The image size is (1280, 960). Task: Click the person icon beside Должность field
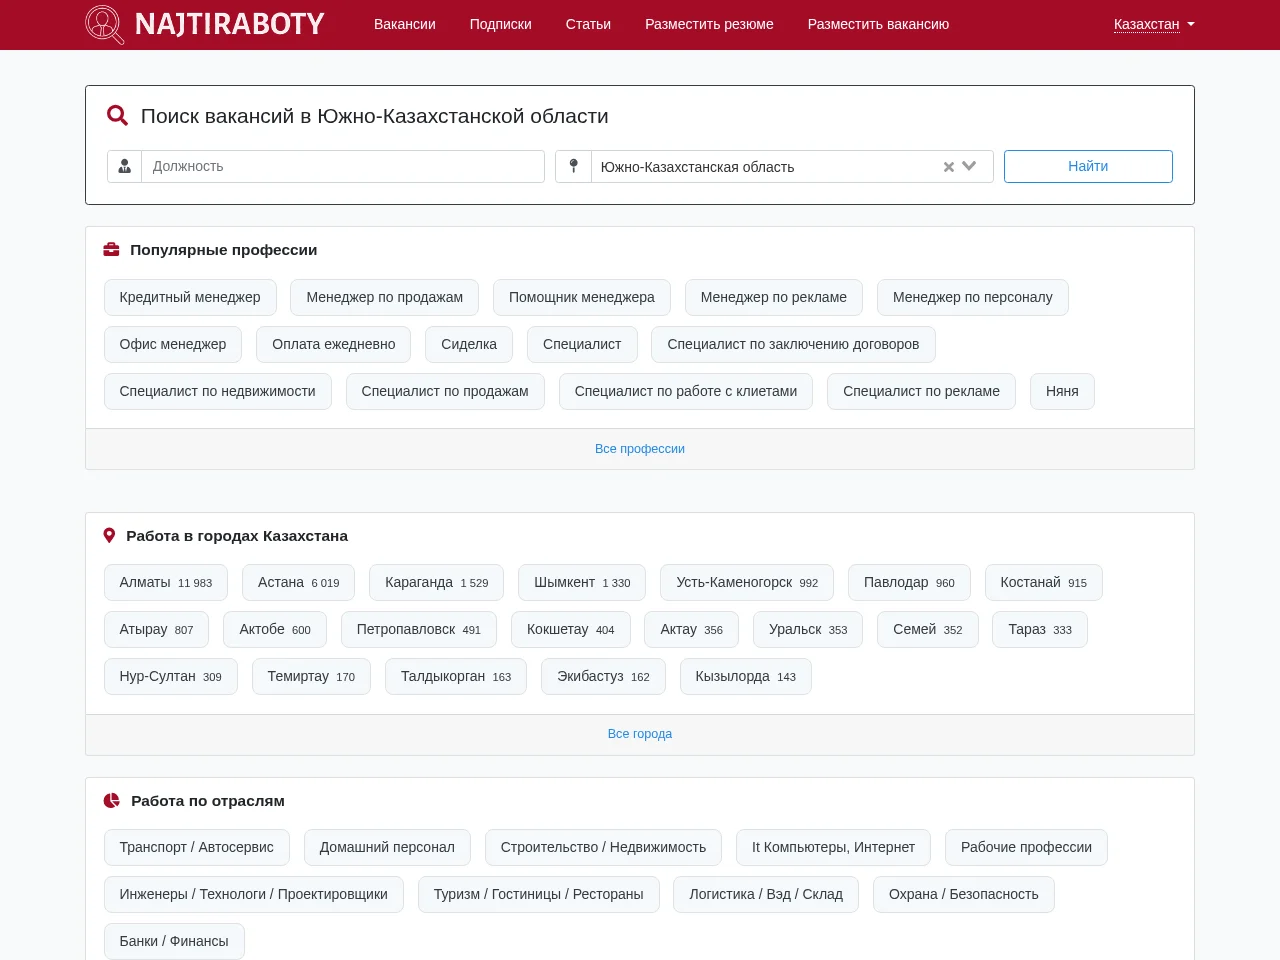tap(125, 166)
